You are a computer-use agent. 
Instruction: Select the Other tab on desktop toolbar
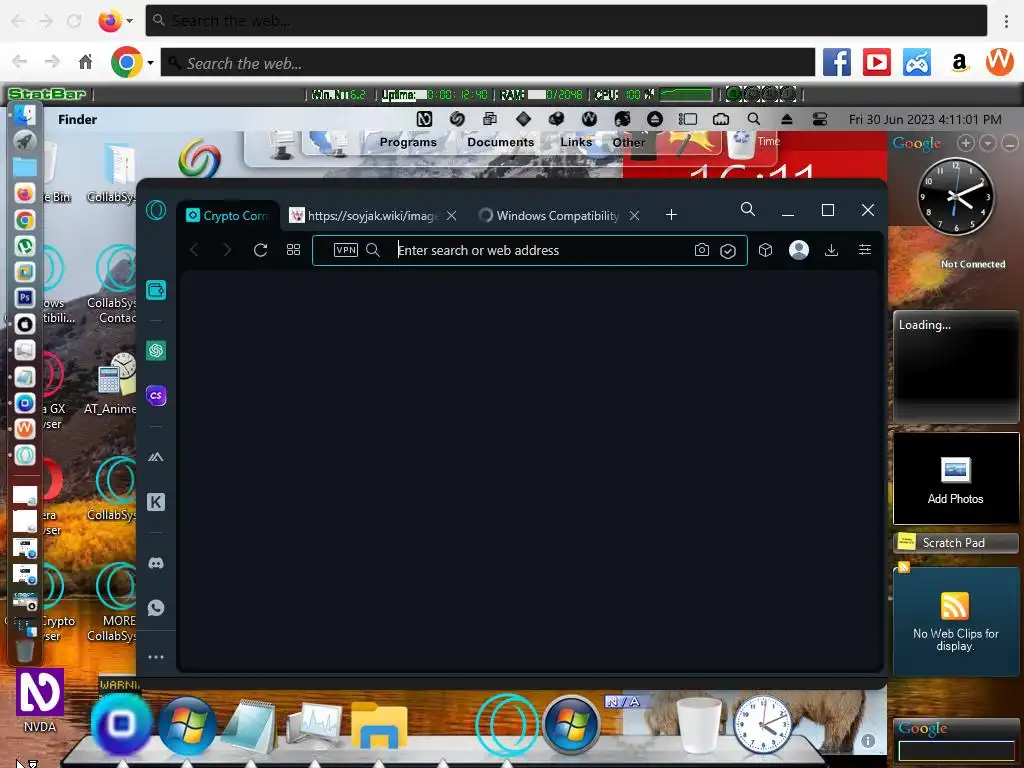pos(629,142)
